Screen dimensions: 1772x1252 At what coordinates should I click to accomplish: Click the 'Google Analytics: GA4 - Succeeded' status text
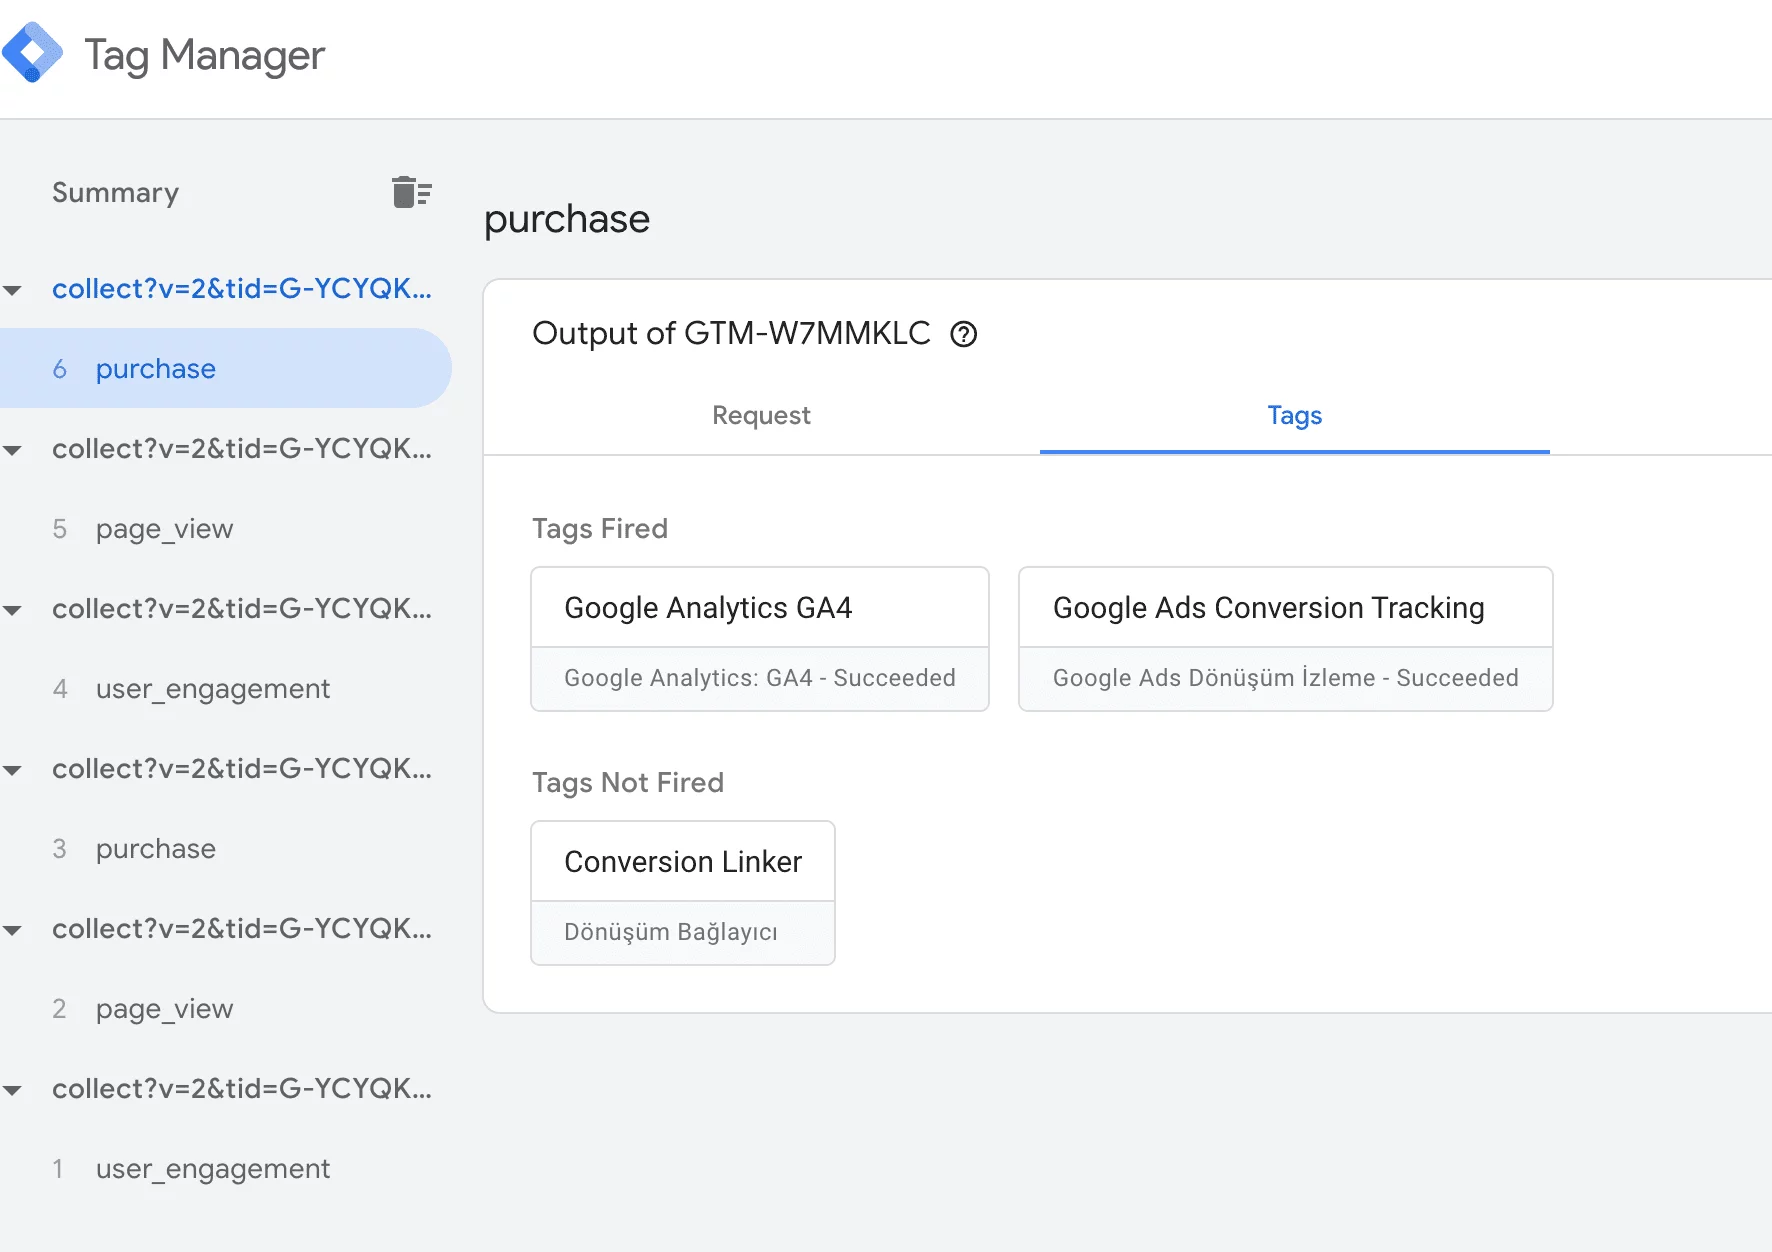pyautogui.click(x=760, y=678)
